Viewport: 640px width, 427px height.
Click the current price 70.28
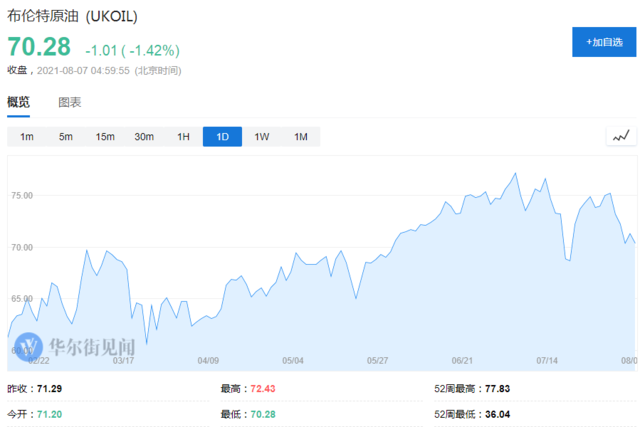pos(39,47)
